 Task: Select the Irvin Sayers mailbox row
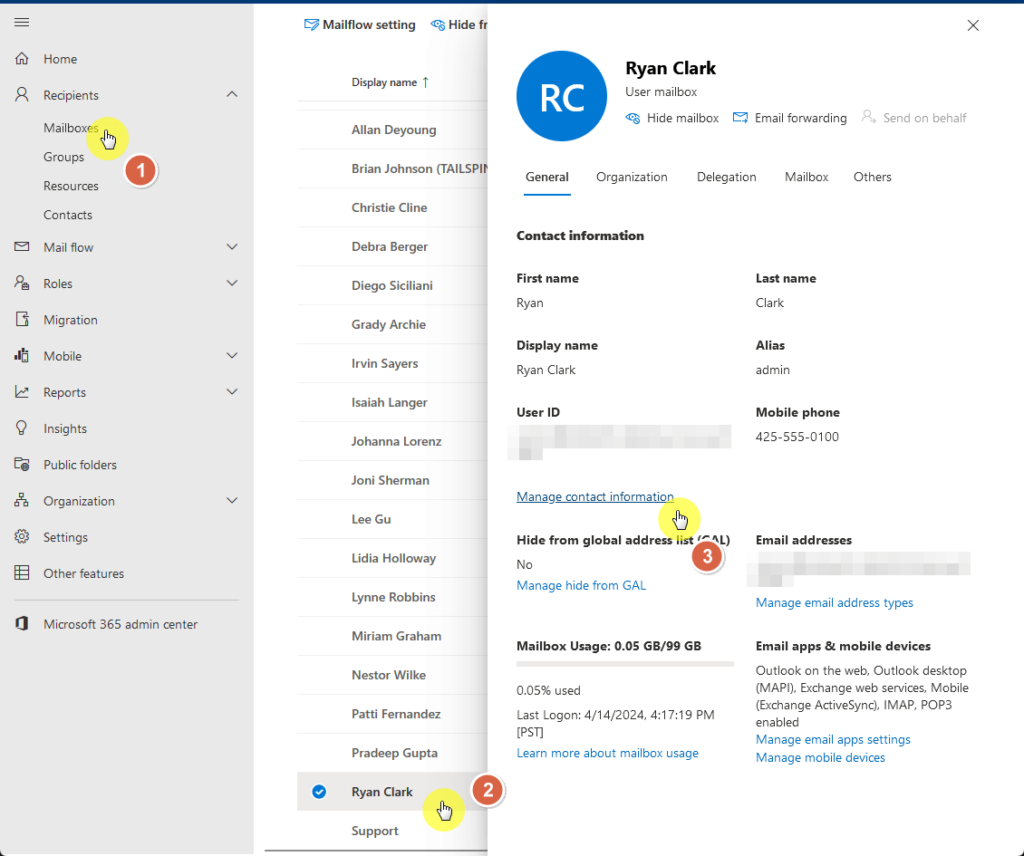(x=392, y=364)
